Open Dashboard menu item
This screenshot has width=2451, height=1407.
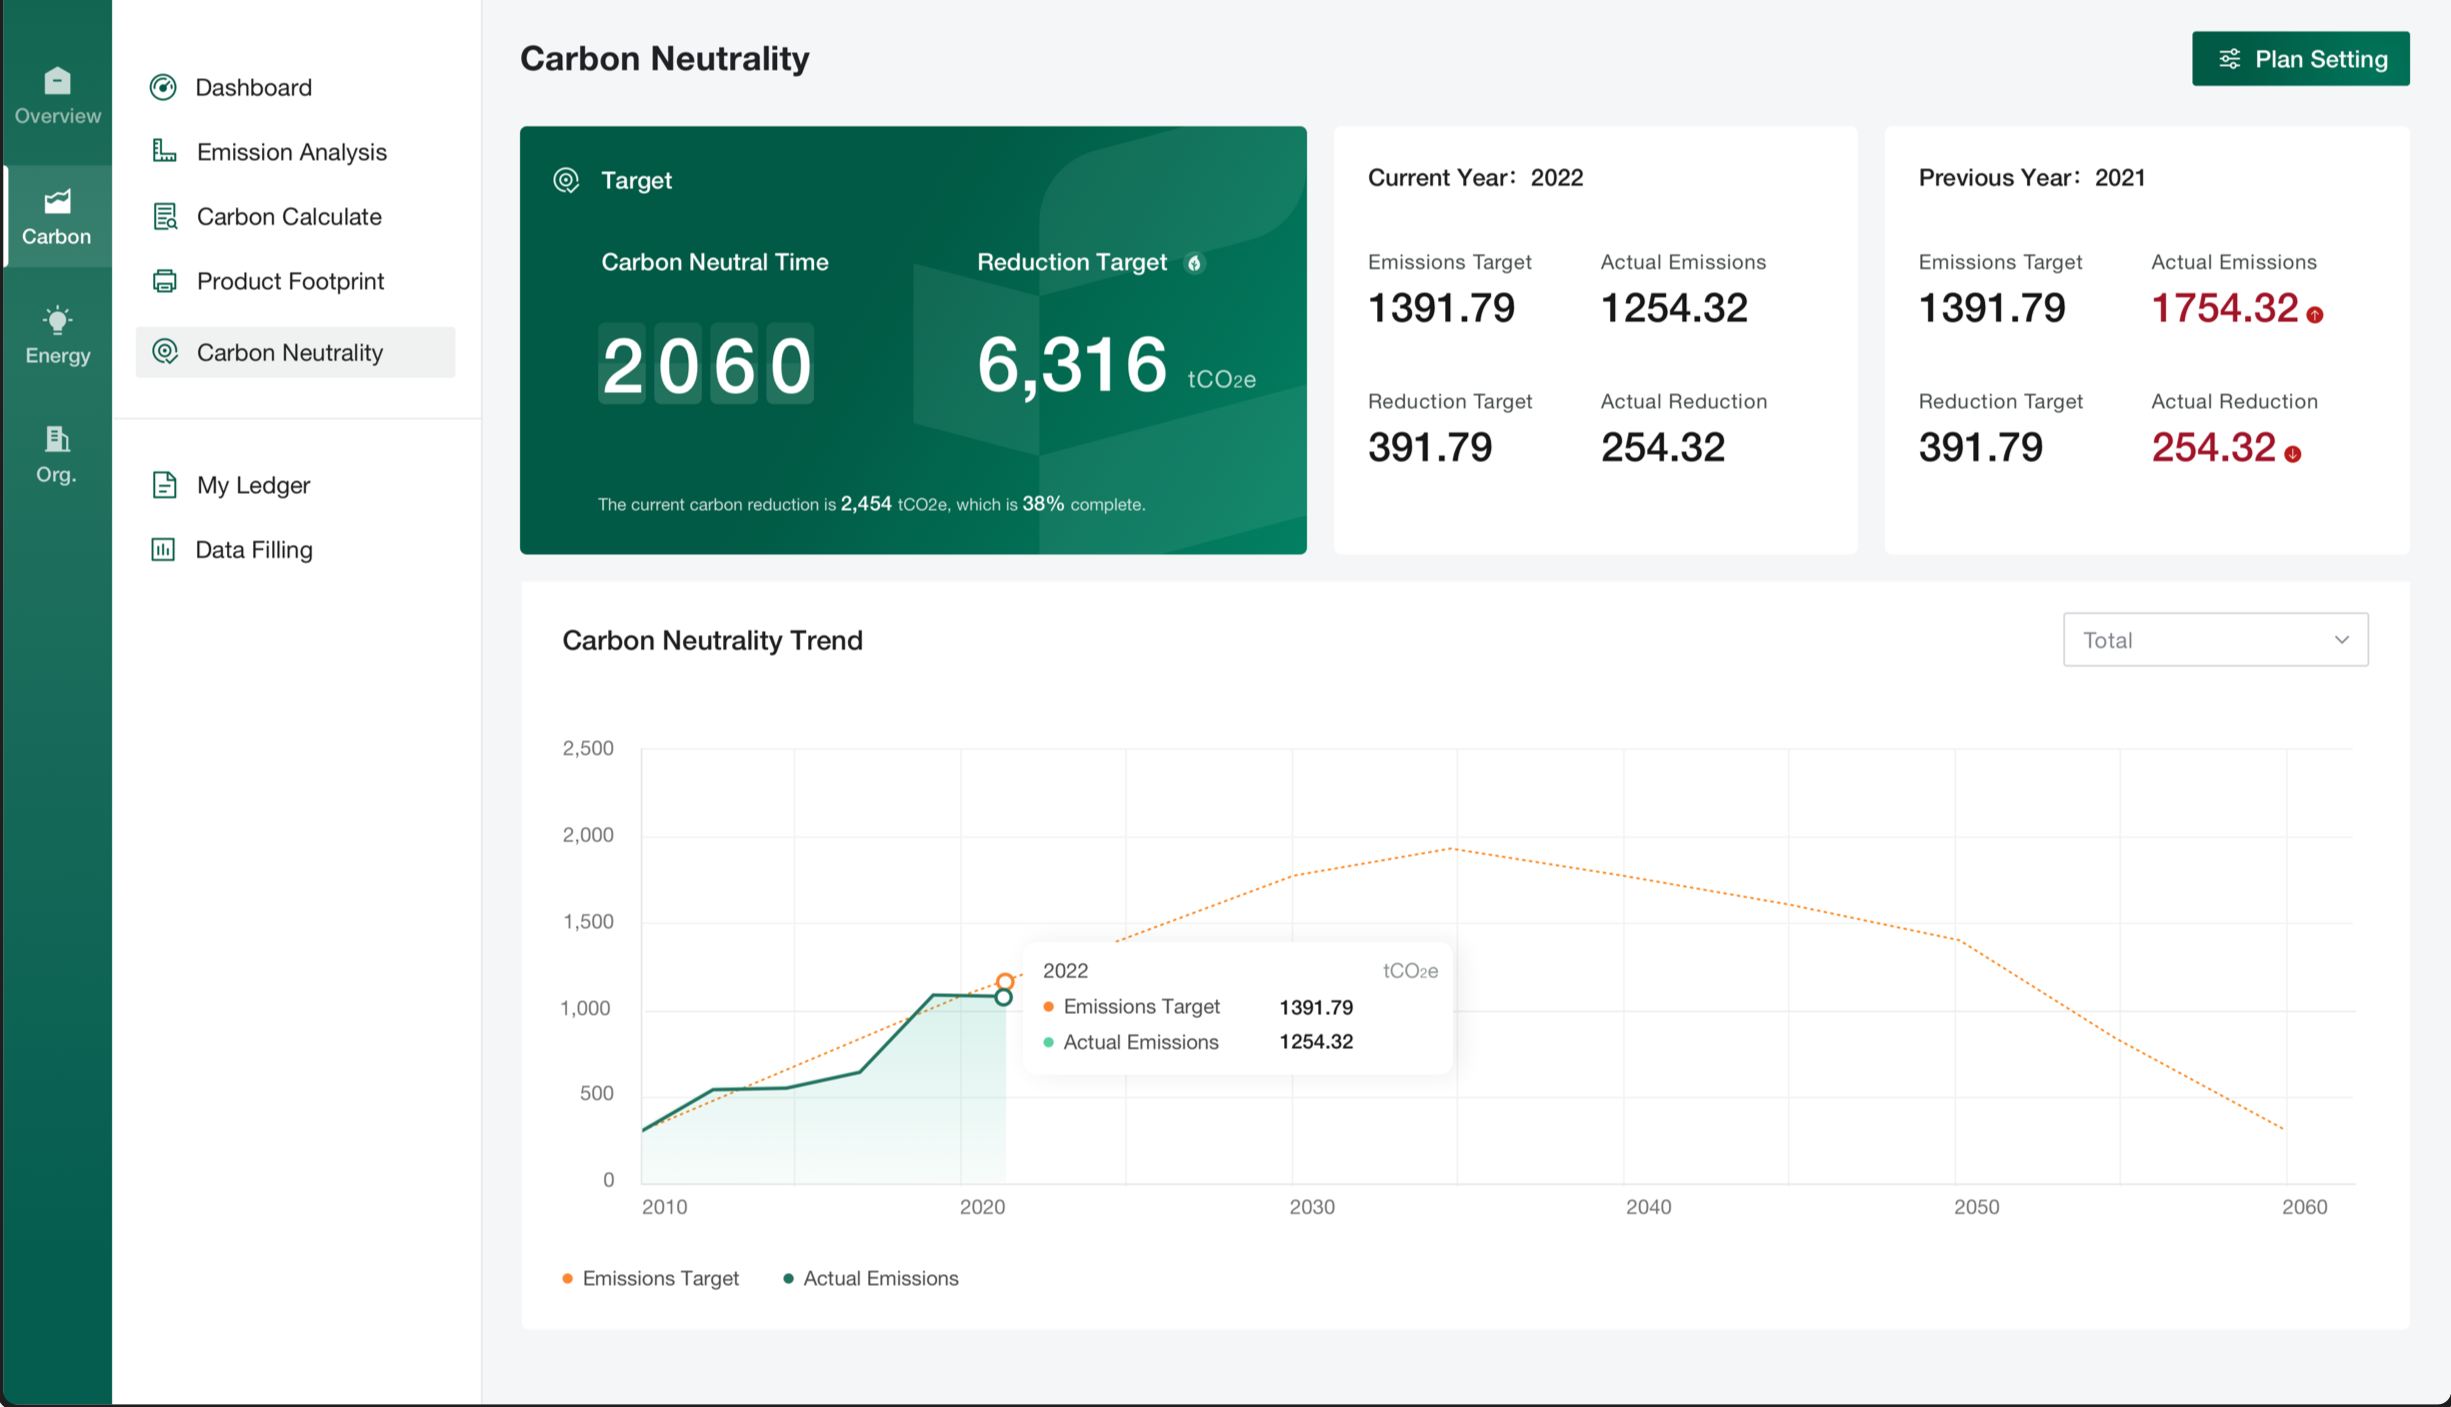253,88
